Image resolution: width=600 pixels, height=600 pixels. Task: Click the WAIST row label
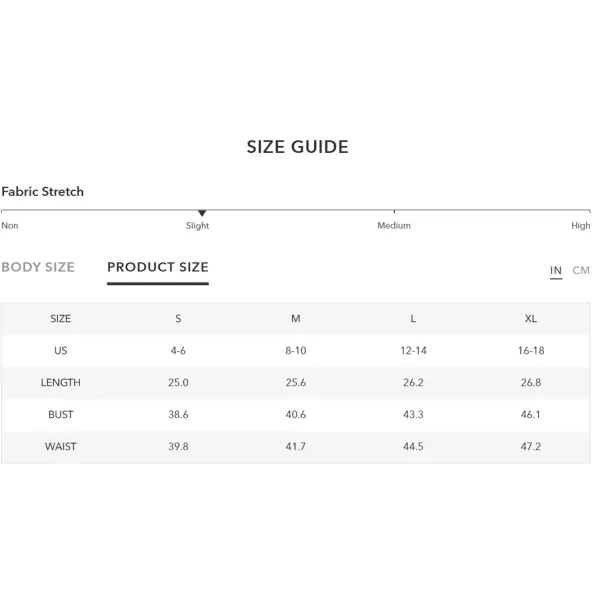[x=60, y=447]
